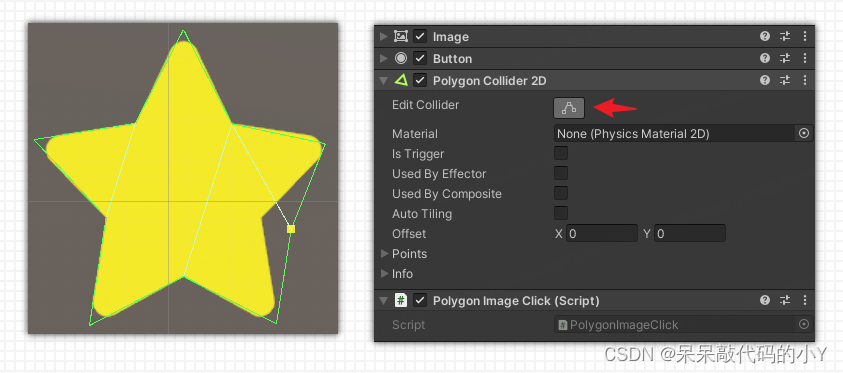843x373 pixels.
Task: Open Button component context menu
Action: 804,59
